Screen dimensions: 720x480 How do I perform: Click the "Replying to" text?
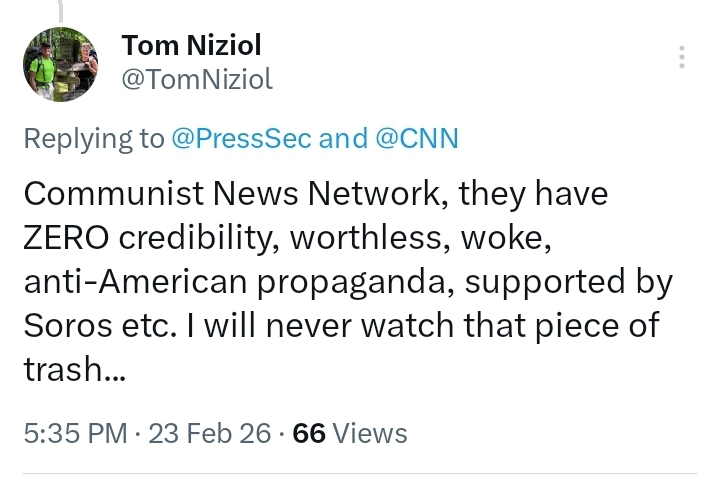[x=93, y=139]
